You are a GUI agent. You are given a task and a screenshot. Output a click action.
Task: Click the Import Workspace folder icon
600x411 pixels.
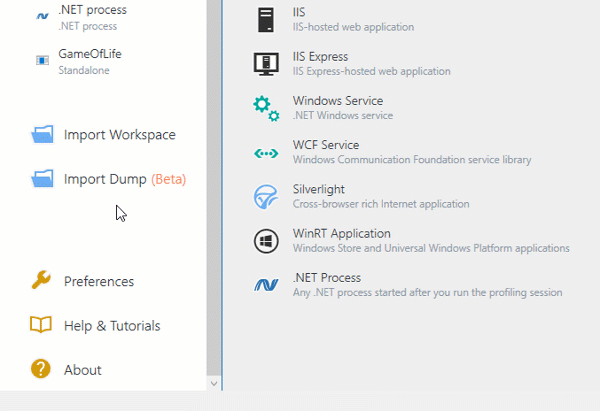click(42, 135)
